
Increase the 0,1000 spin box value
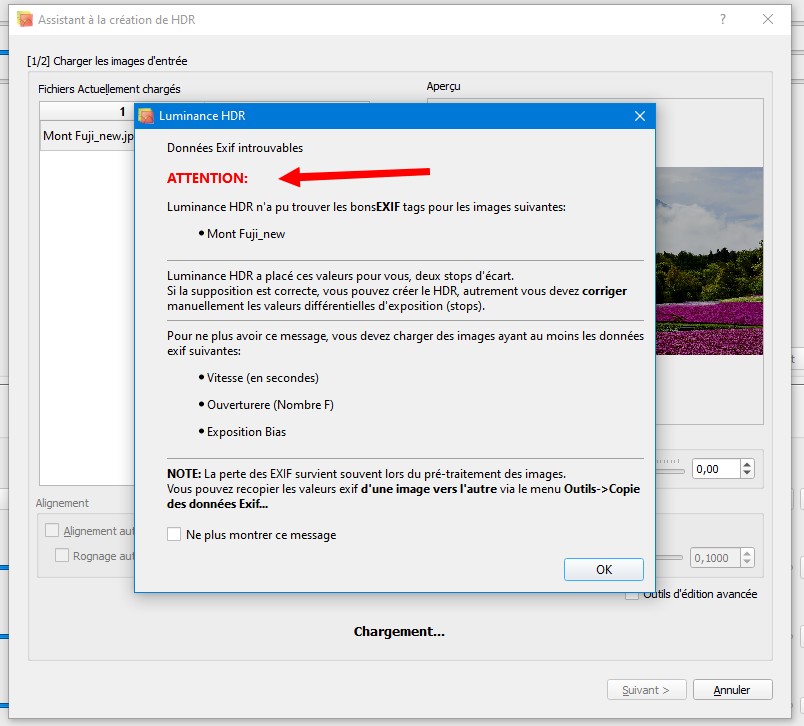747,553
